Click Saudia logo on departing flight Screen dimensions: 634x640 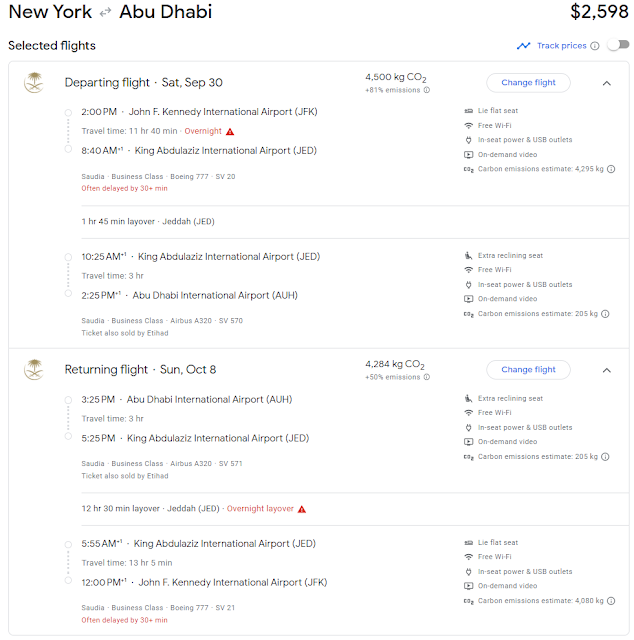(34, 82)
